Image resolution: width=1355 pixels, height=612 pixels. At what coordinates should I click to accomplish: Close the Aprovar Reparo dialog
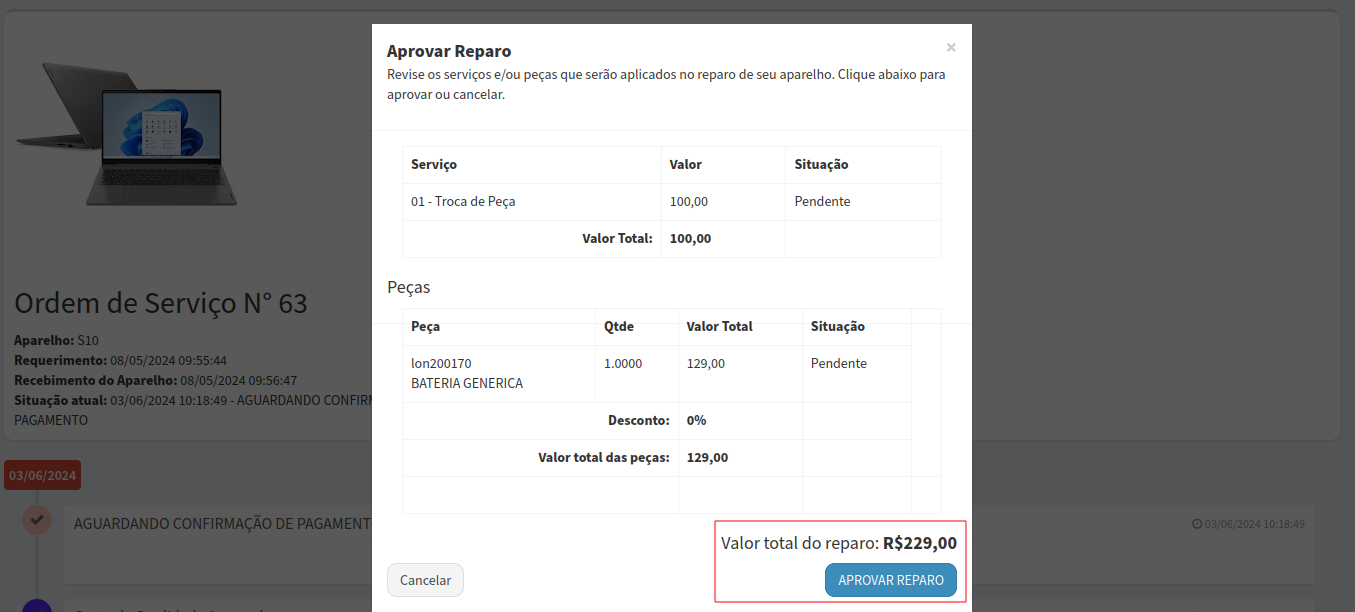[x=950, y=47]
